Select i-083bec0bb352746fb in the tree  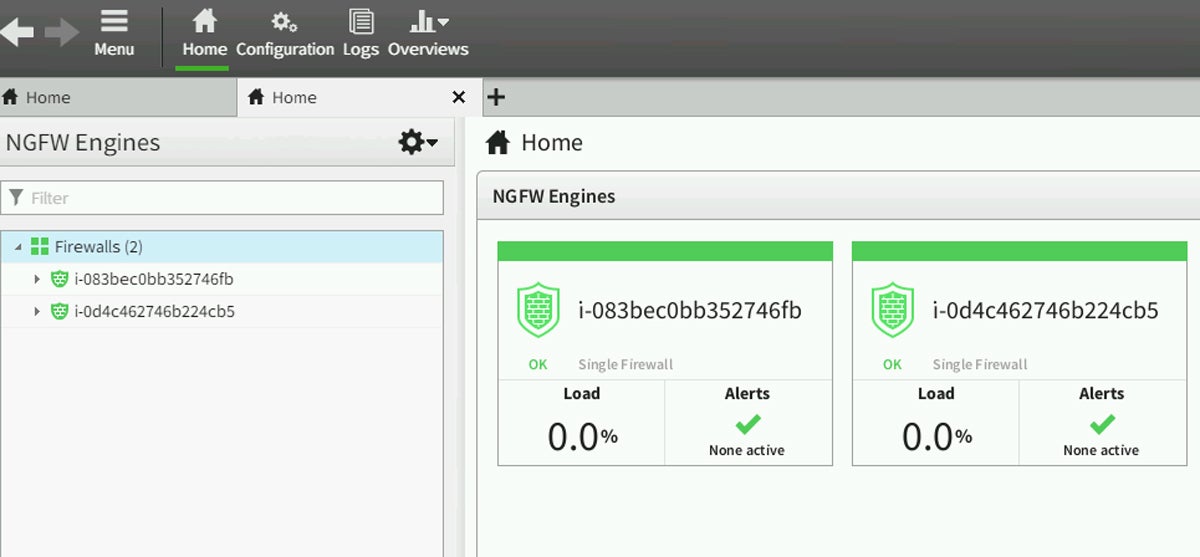pyautogui.click(x=154, y=279)
